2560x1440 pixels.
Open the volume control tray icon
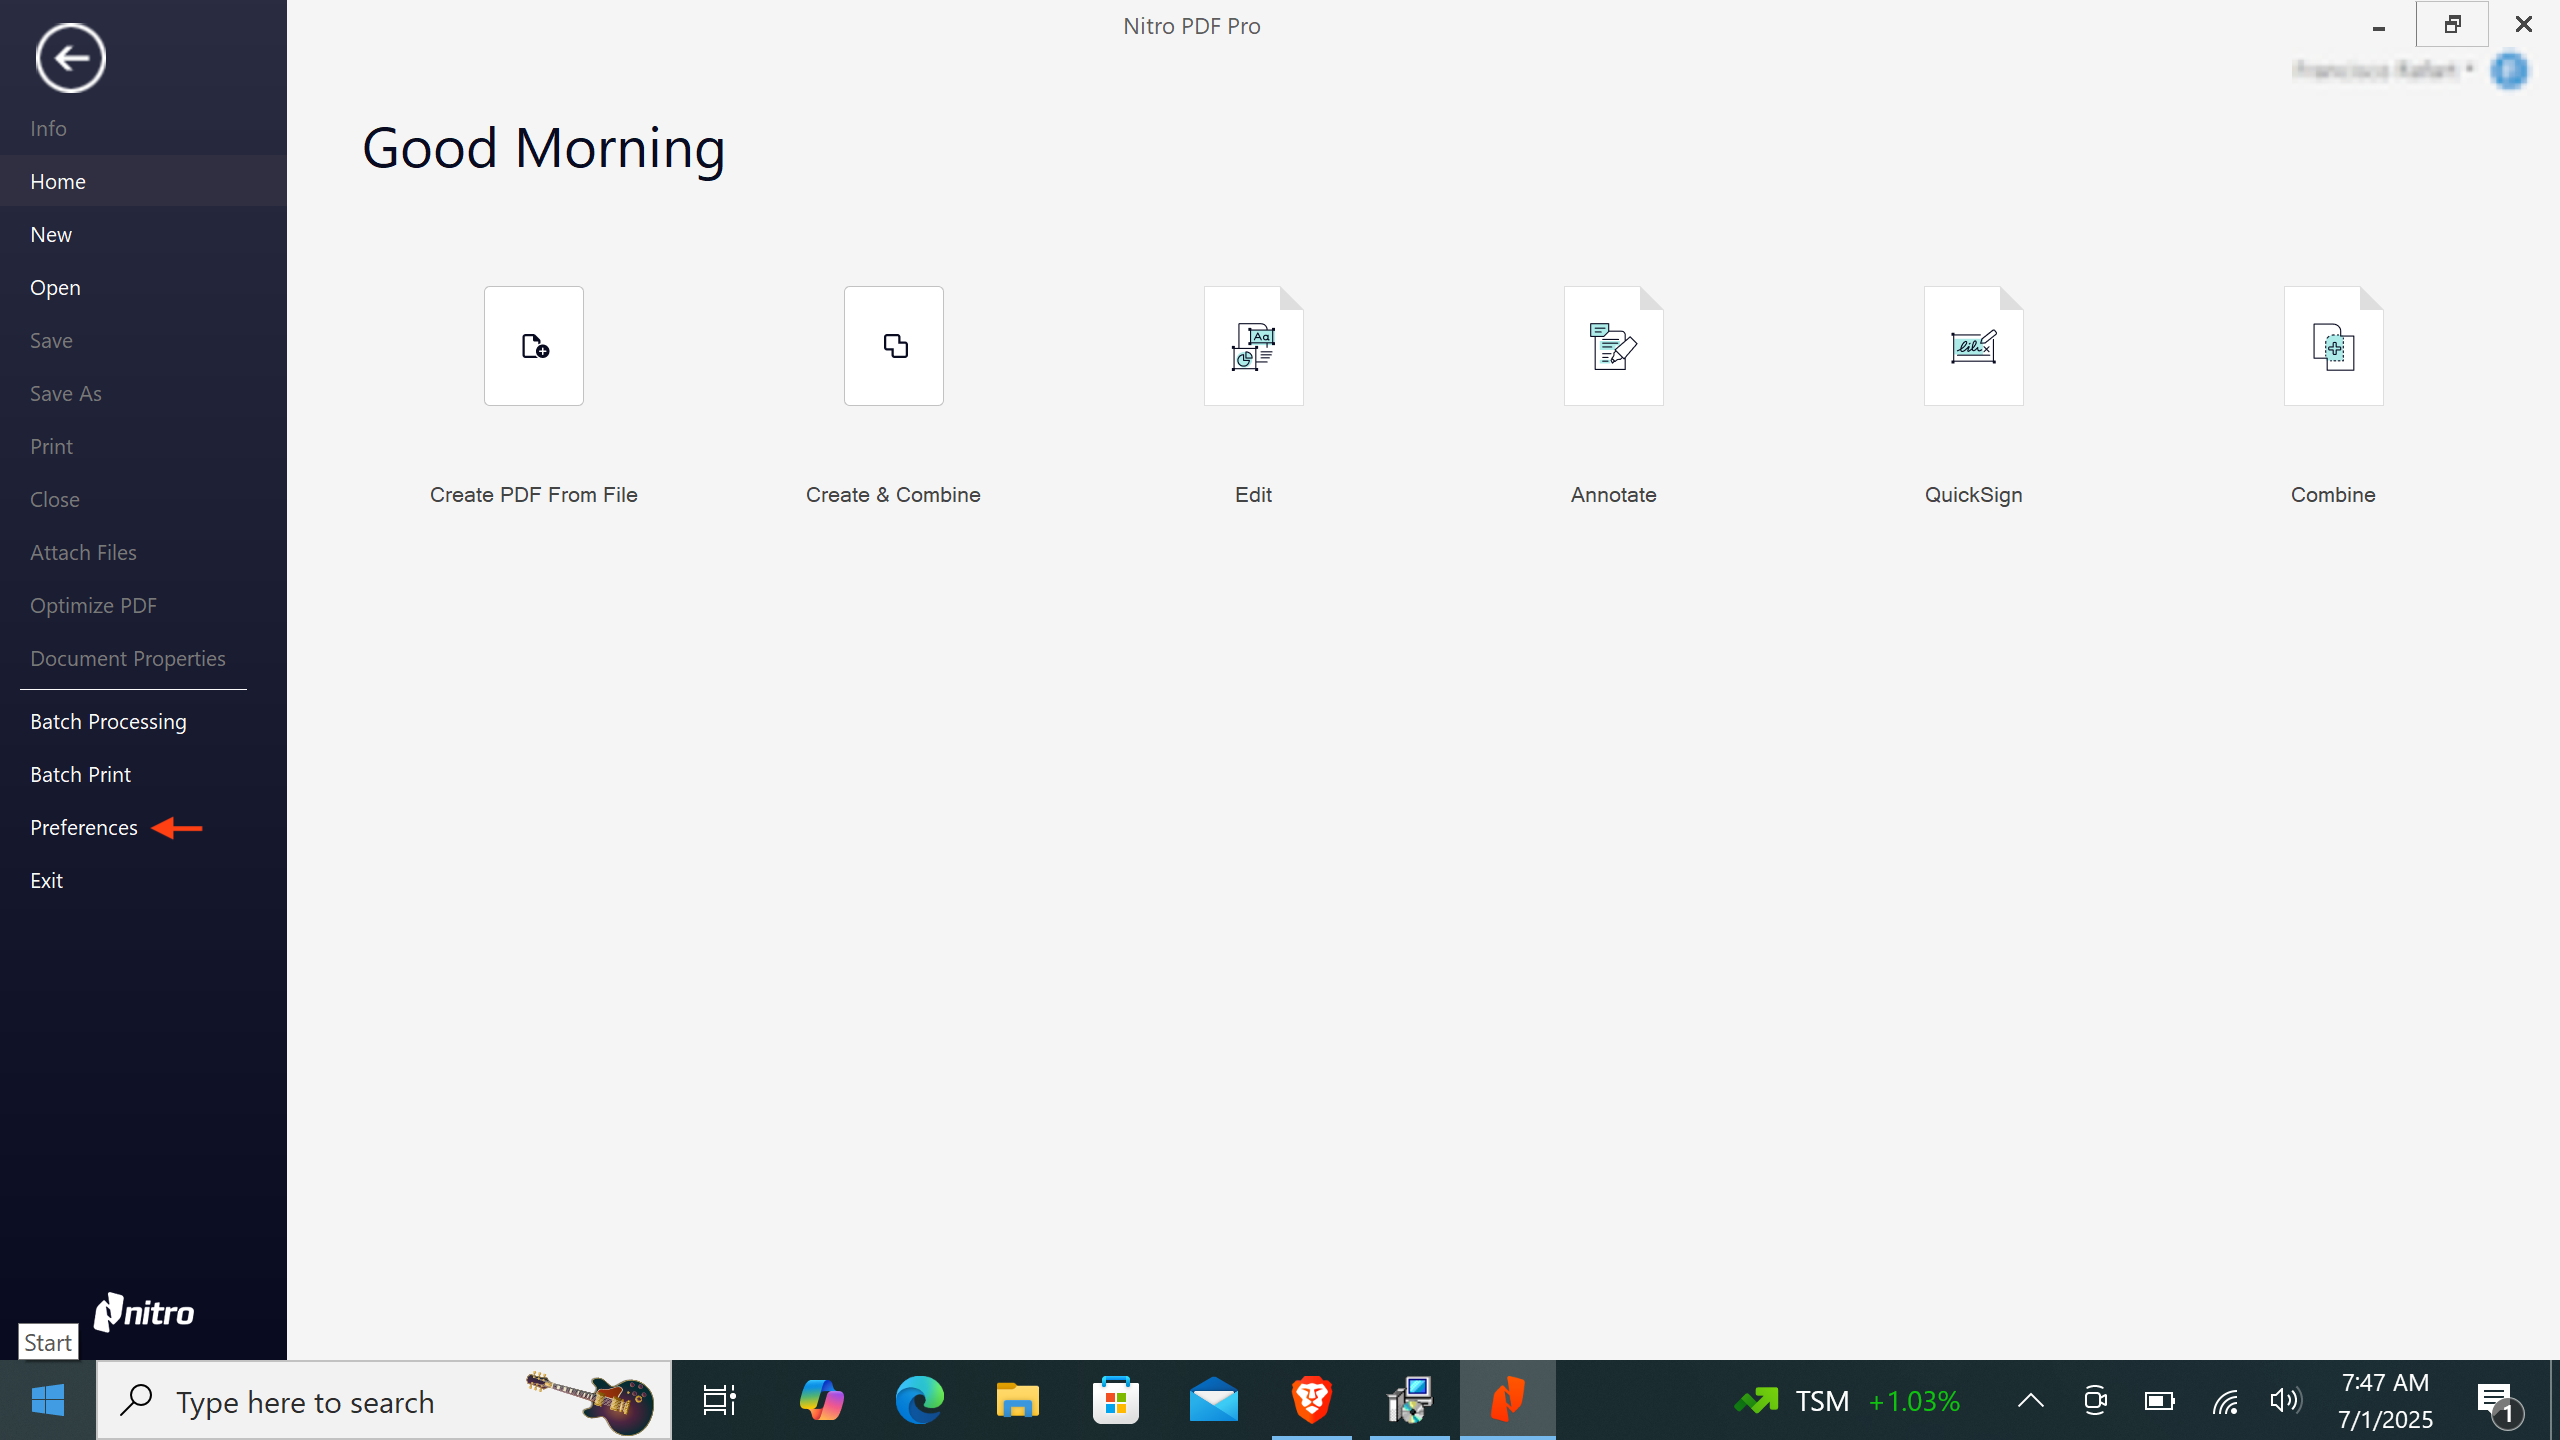2285,1400
